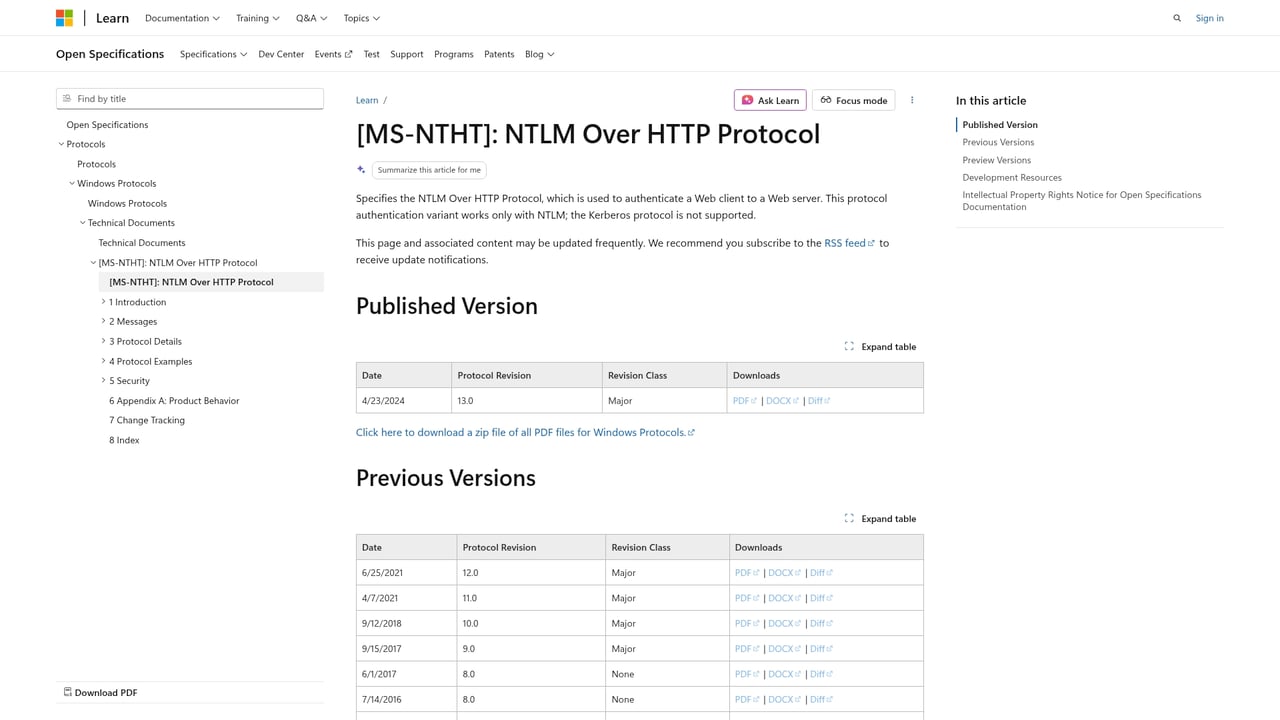Expand the 1 Introduction section

click(104, 301)
